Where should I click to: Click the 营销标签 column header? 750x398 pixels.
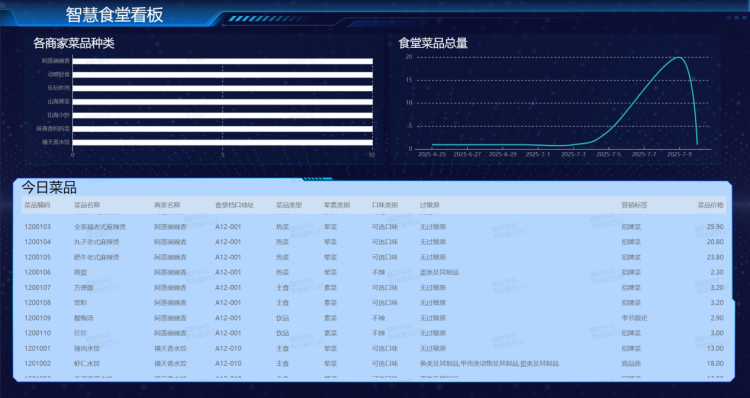(634, 205)
